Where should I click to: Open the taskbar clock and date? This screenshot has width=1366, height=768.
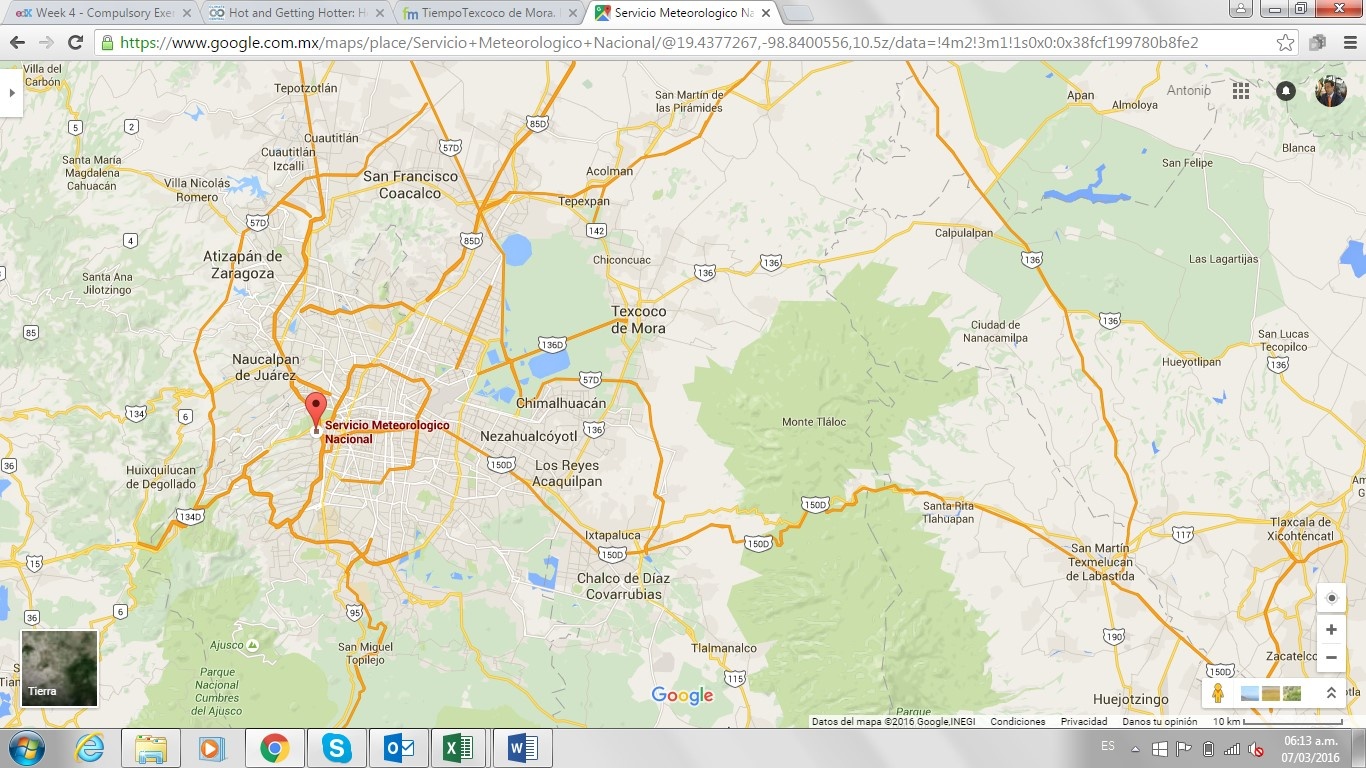1311,749
